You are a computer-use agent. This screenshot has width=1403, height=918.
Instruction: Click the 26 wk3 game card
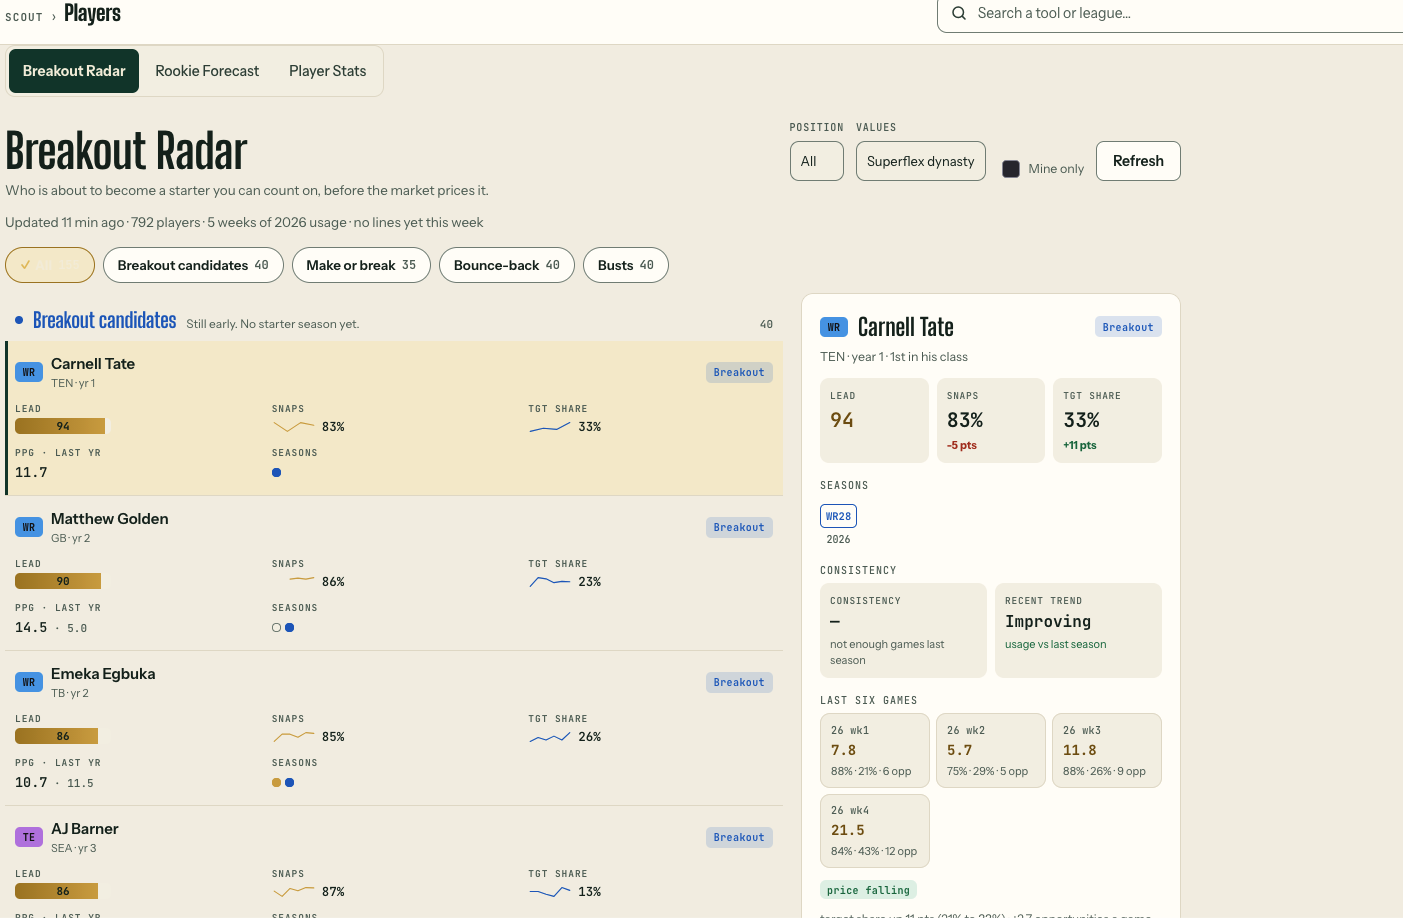coord(1107,750)
